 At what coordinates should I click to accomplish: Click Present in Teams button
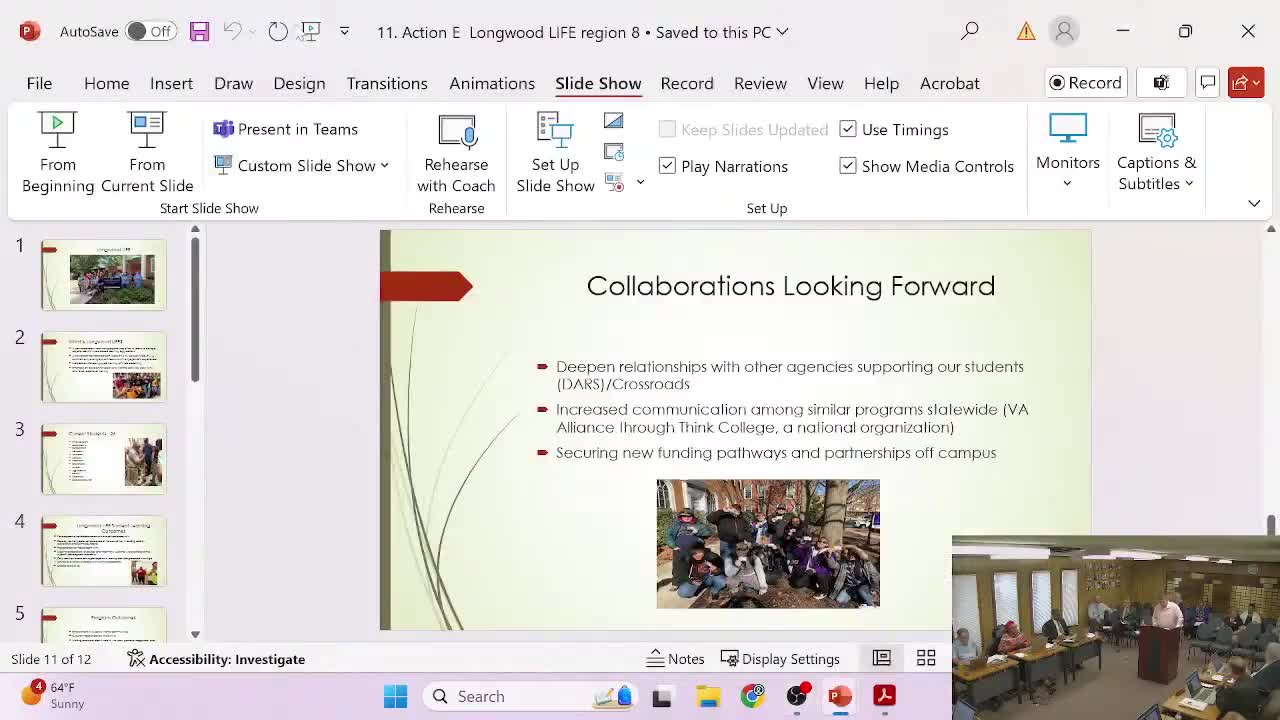[286, 129]
